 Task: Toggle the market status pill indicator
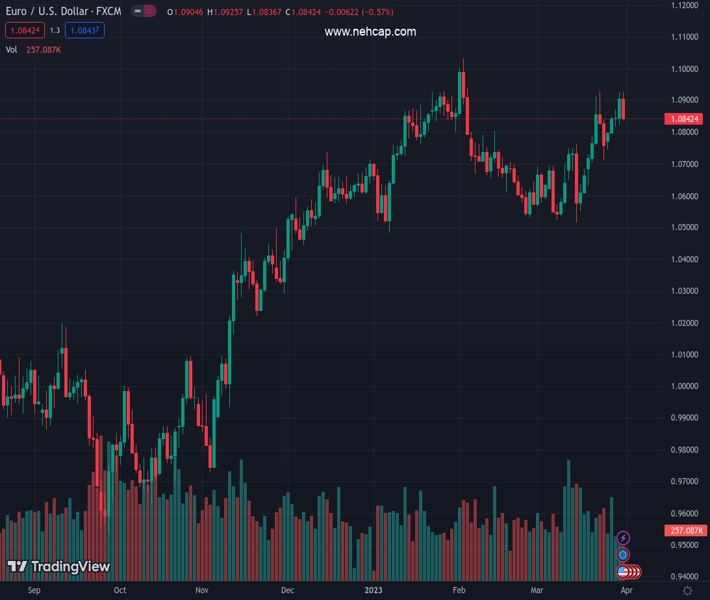[x=147, y=12]
